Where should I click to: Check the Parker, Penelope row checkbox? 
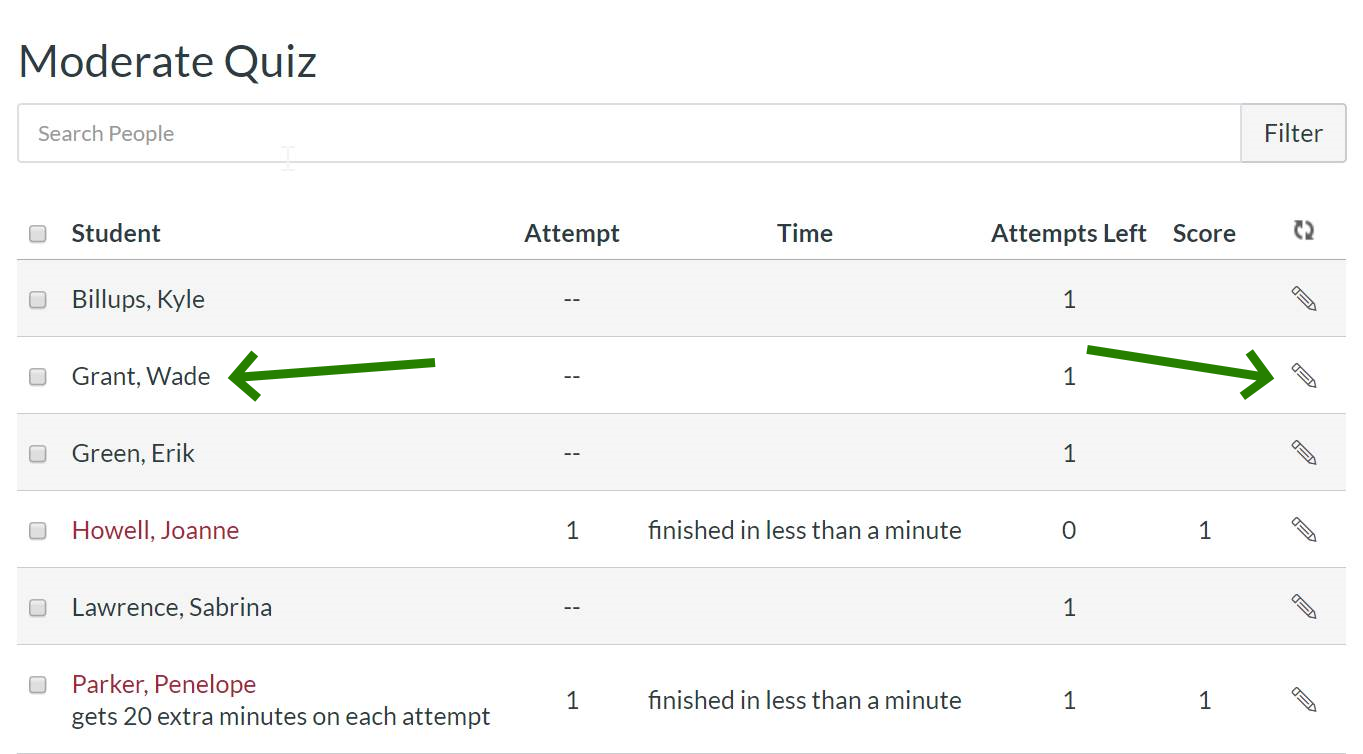pos(38,685)
